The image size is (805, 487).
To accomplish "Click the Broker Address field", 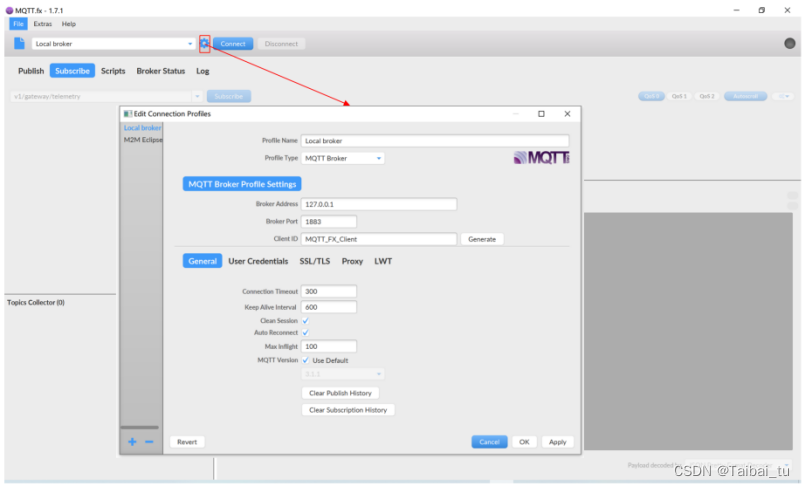I will 379,204.
